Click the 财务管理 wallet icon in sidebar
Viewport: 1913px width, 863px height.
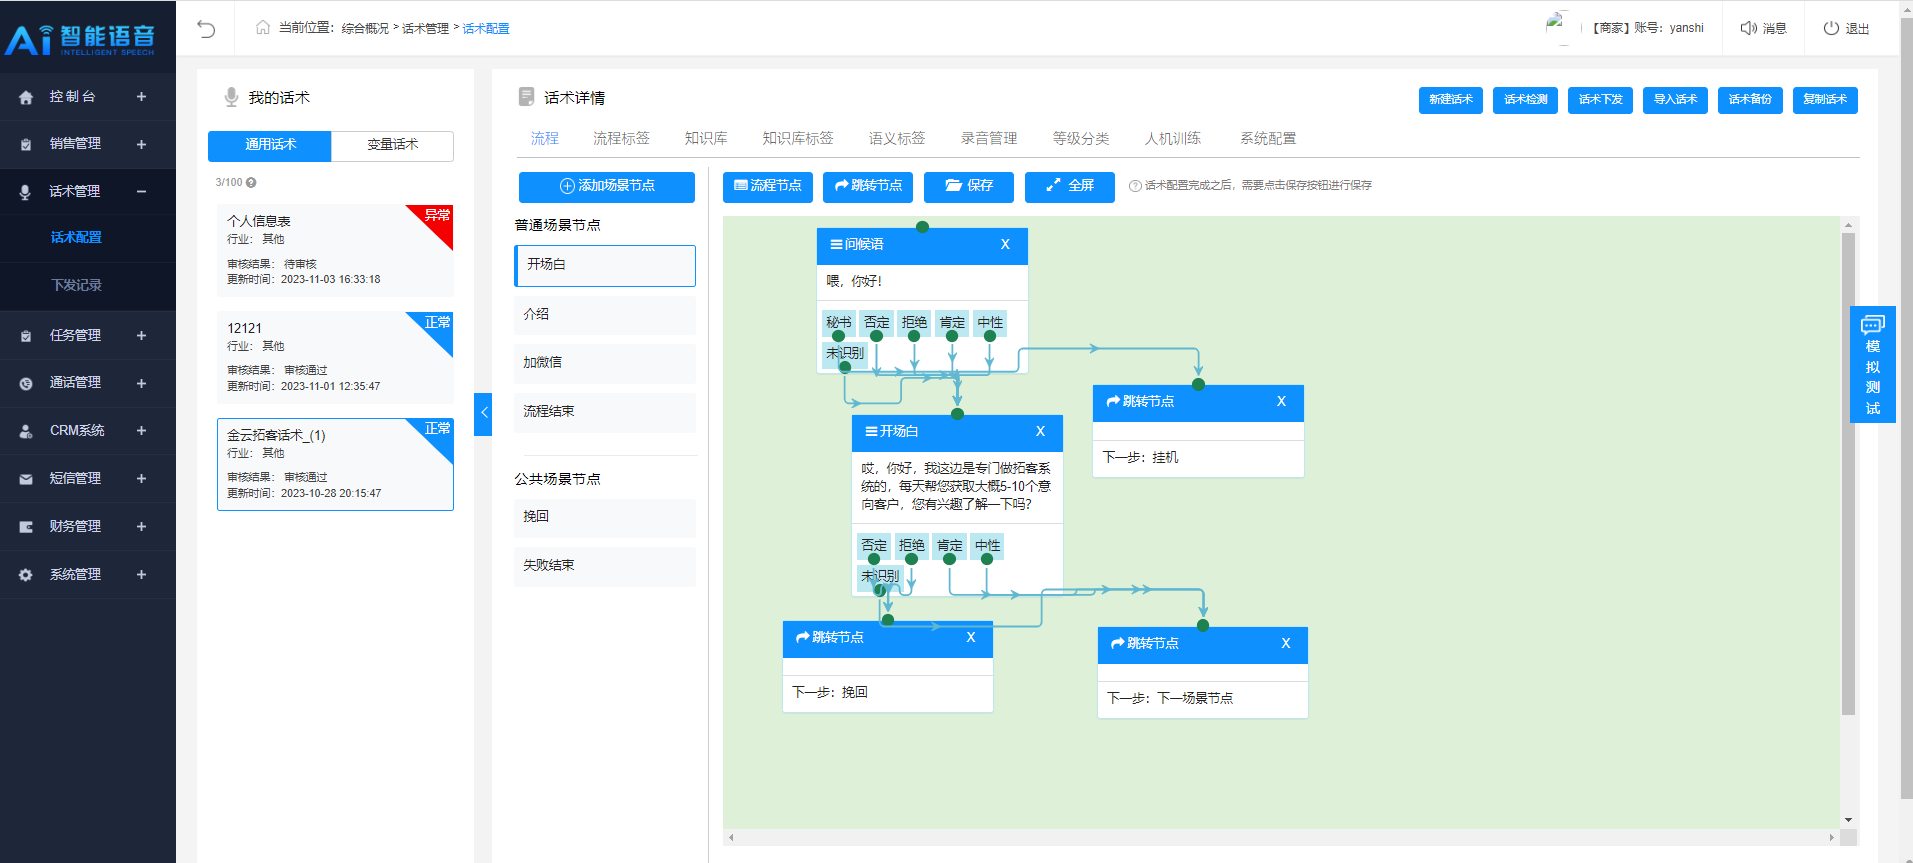click(x=26, y=527)
